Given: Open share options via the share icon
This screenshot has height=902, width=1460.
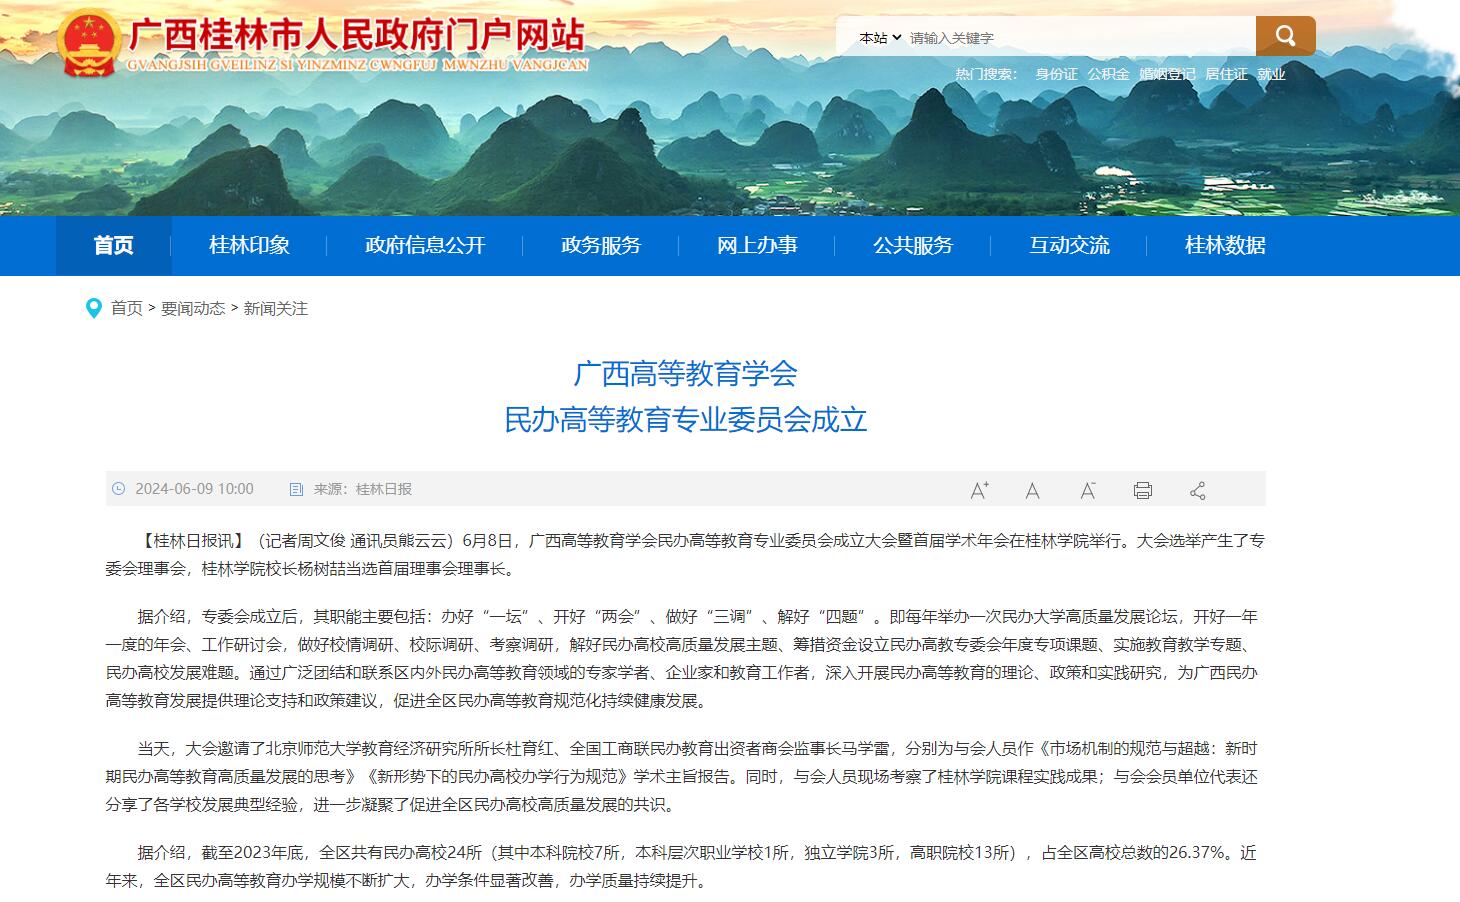Looking at the screenshot, I should (1197, 490).
